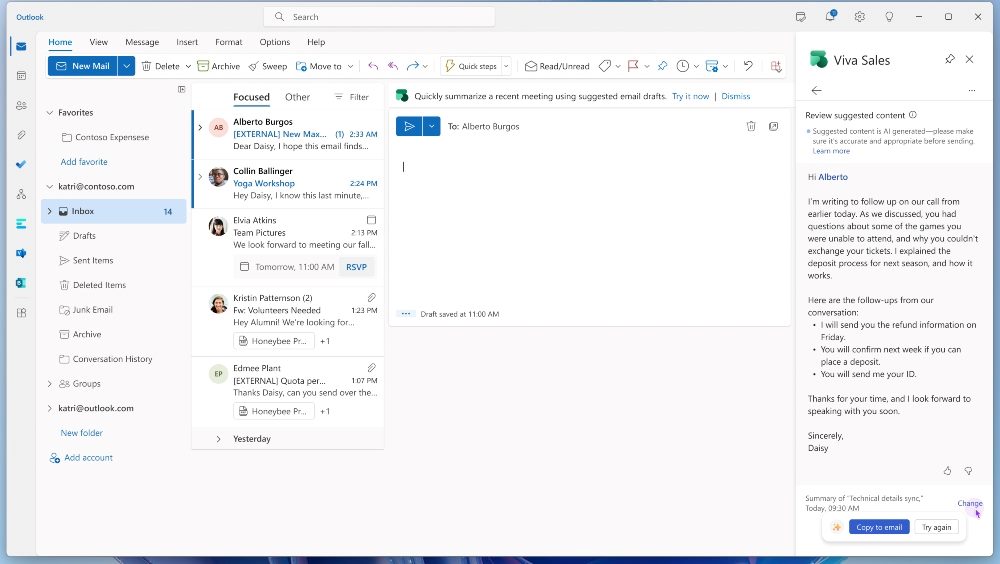This screenshot has height=564, width=1000.
Task: Open Mail in the left app rail
Action: pyautogui.click(x=21, y=47)
